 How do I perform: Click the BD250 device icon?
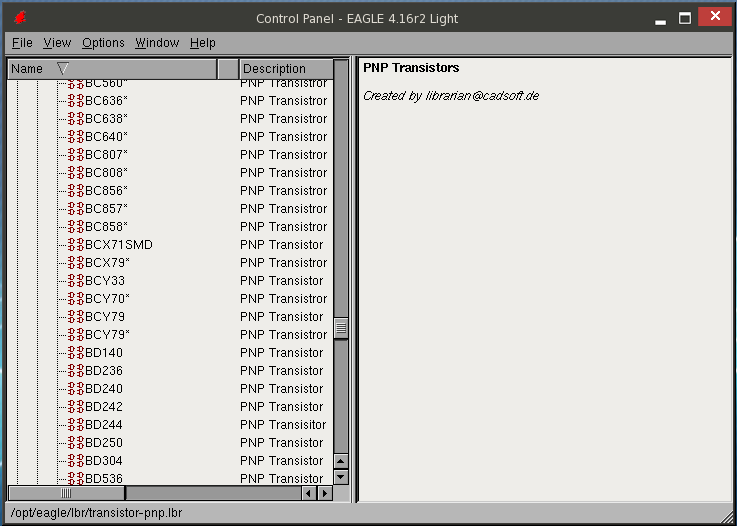[76, 443]
